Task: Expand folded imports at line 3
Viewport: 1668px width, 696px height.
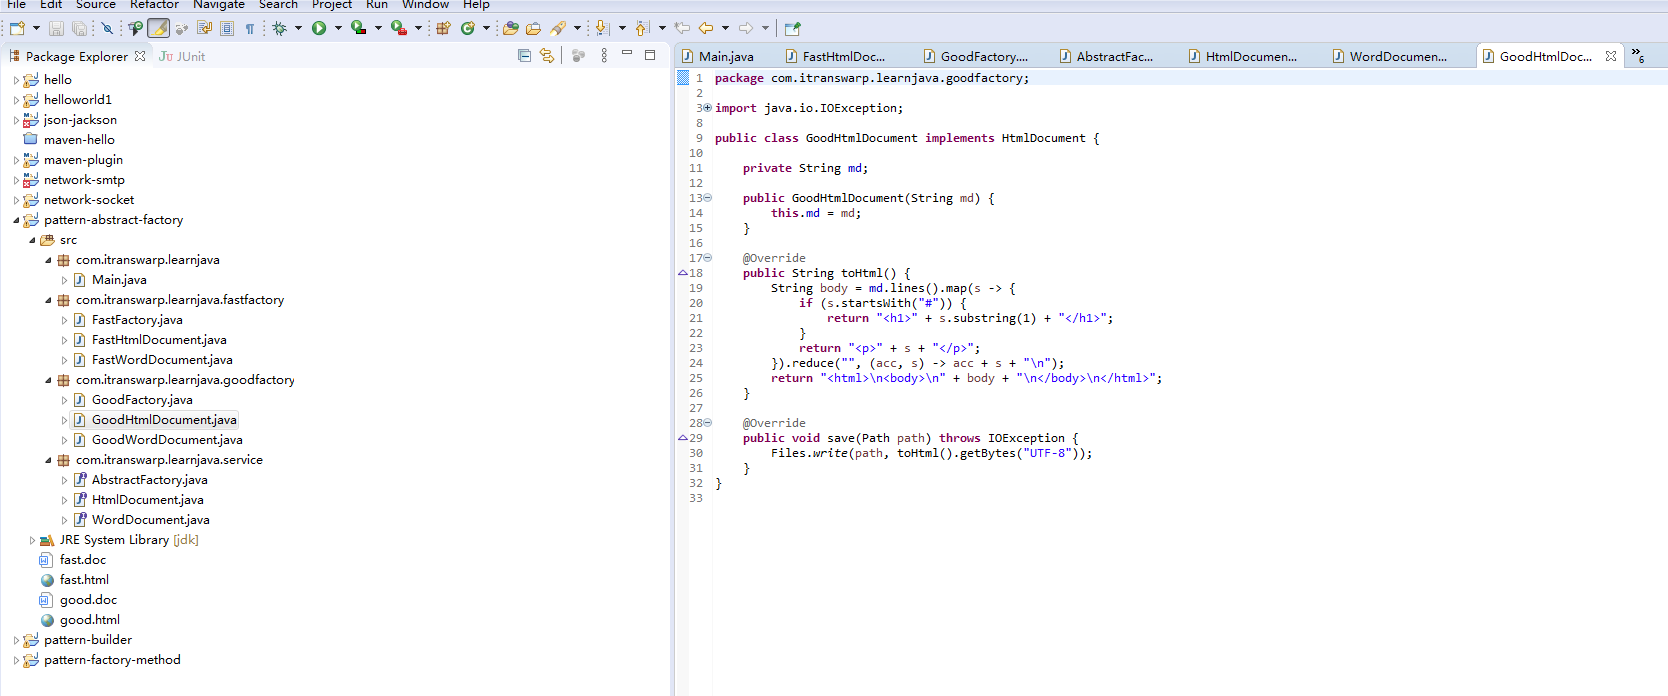Action: (707, 108)
